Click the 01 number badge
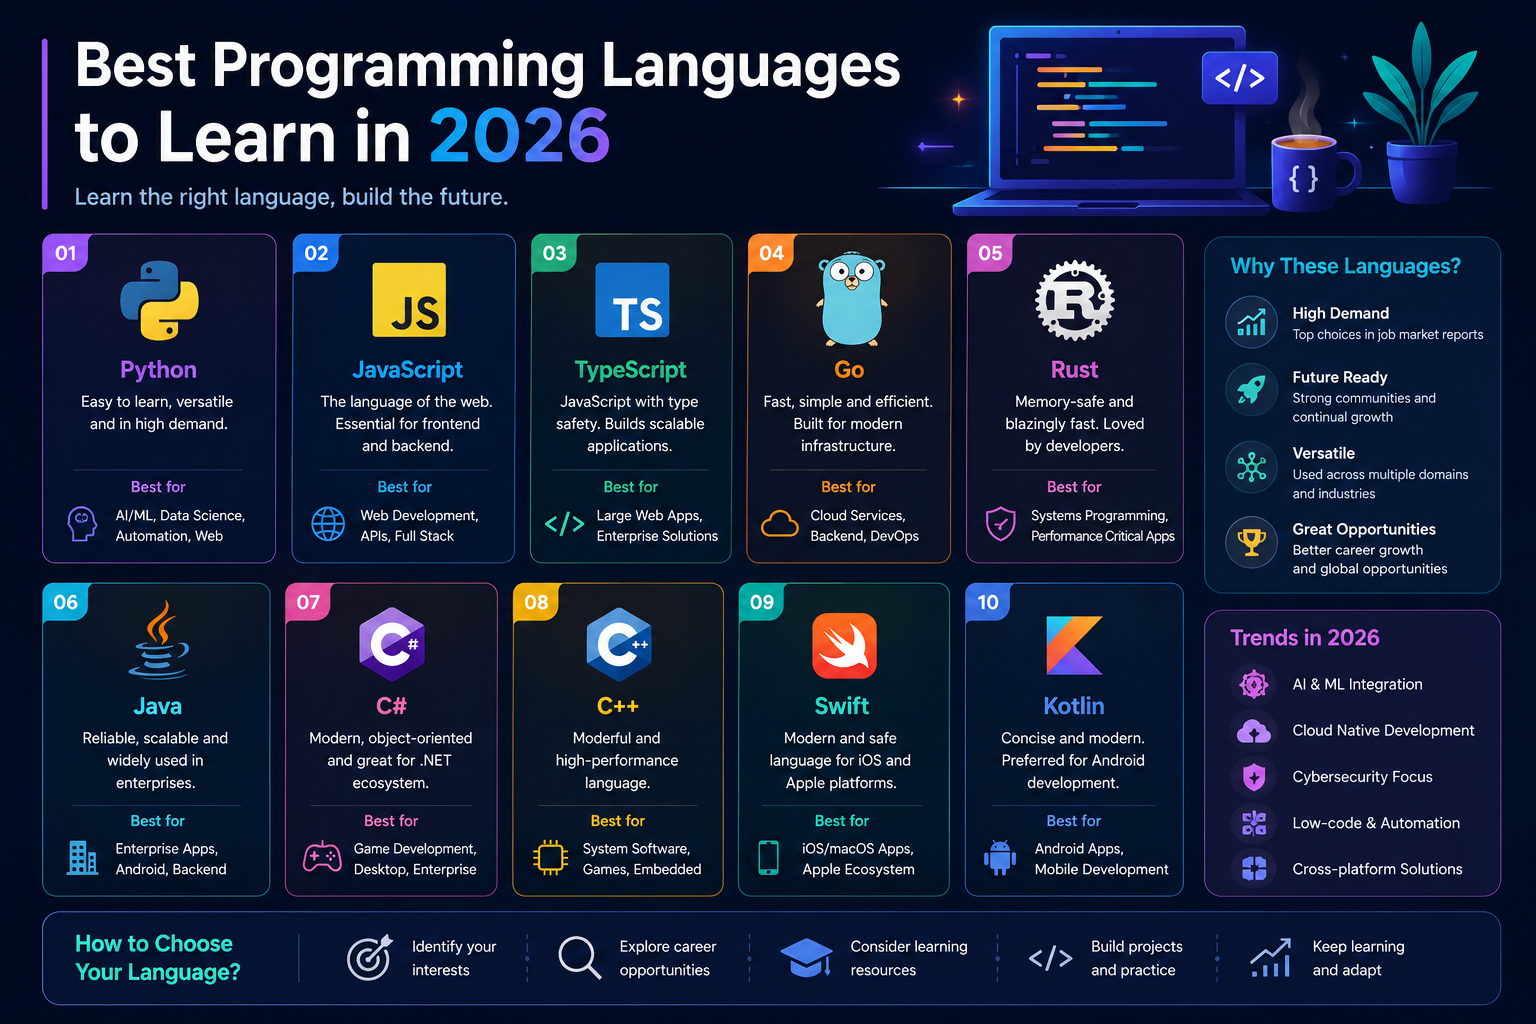The image size is (1536, 1024). [66, 253]
